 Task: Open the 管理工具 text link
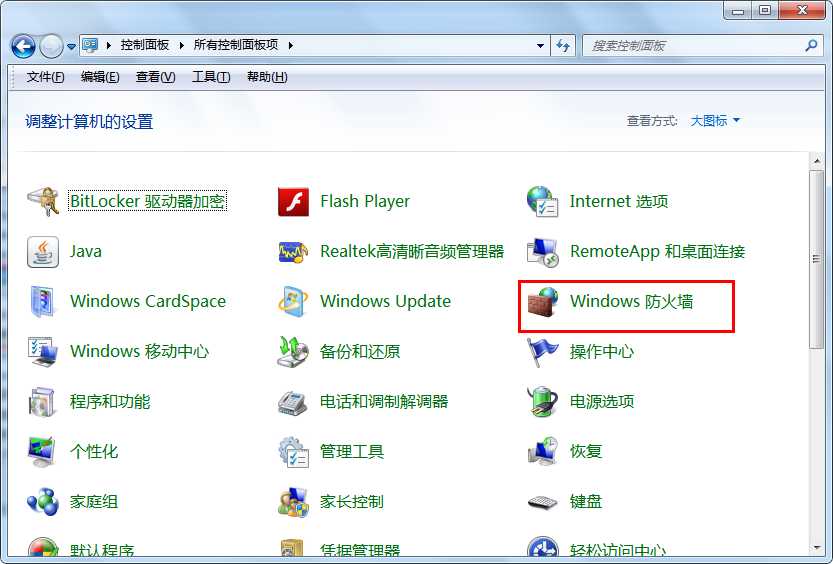tap(352, 451)
